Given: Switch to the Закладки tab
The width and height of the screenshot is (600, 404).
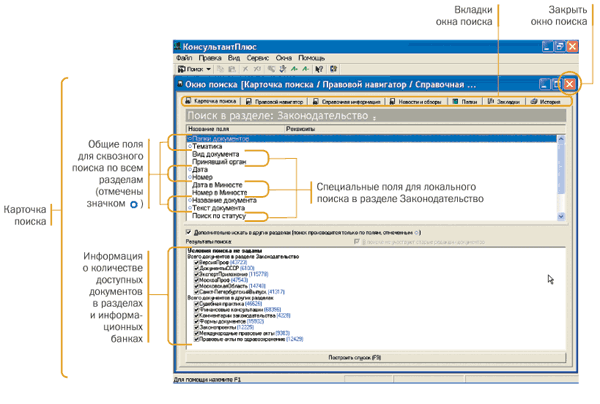Looking at the screenshot, I should (x=504, y=101).
